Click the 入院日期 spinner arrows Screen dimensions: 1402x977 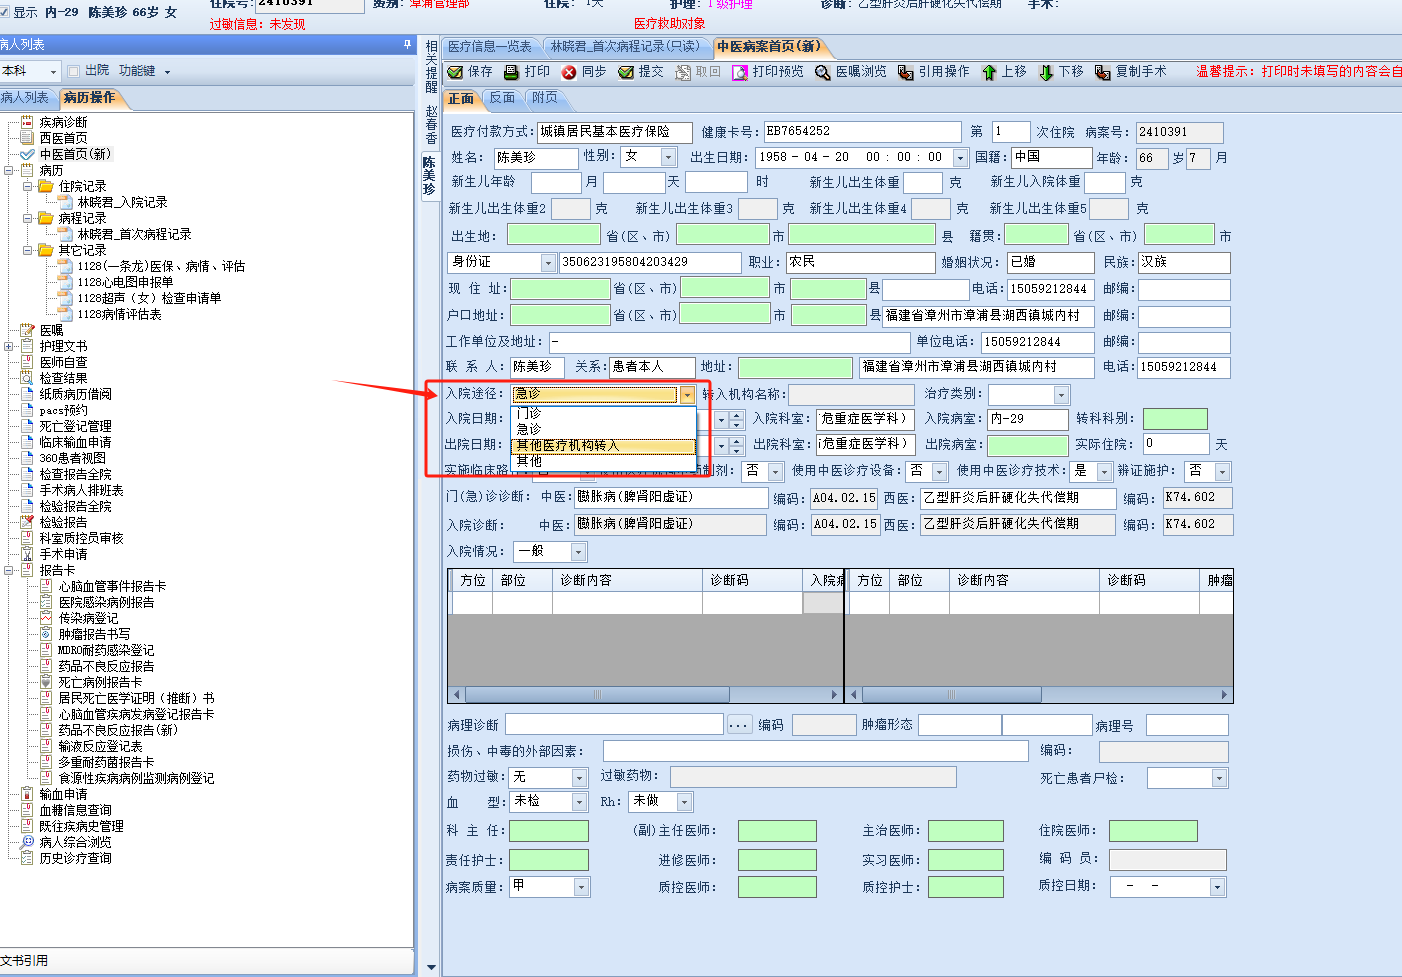737,420
